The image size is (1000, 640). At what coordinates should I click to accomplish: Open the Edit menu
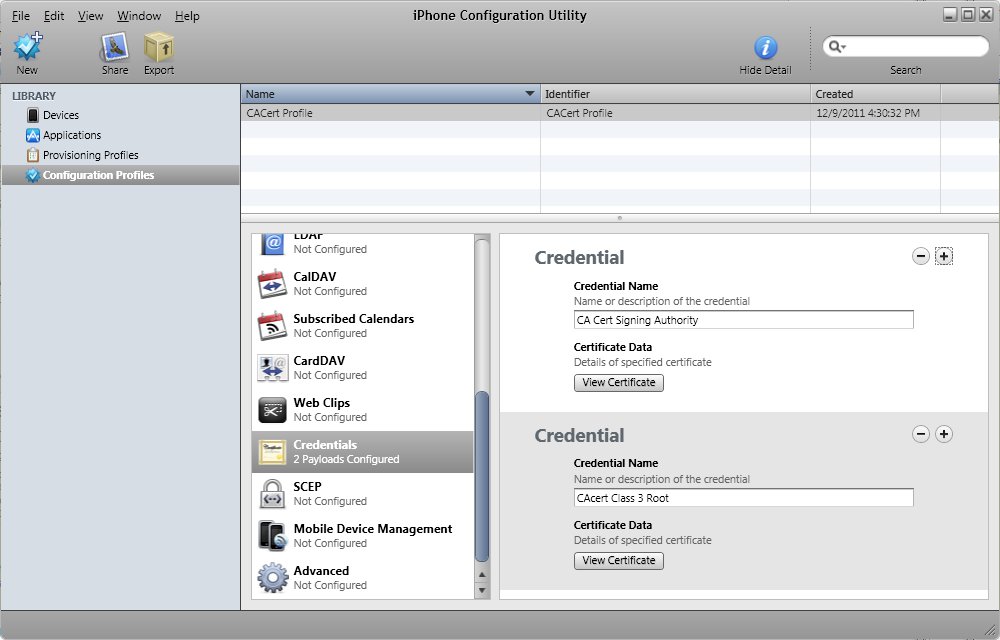[54, 16]
